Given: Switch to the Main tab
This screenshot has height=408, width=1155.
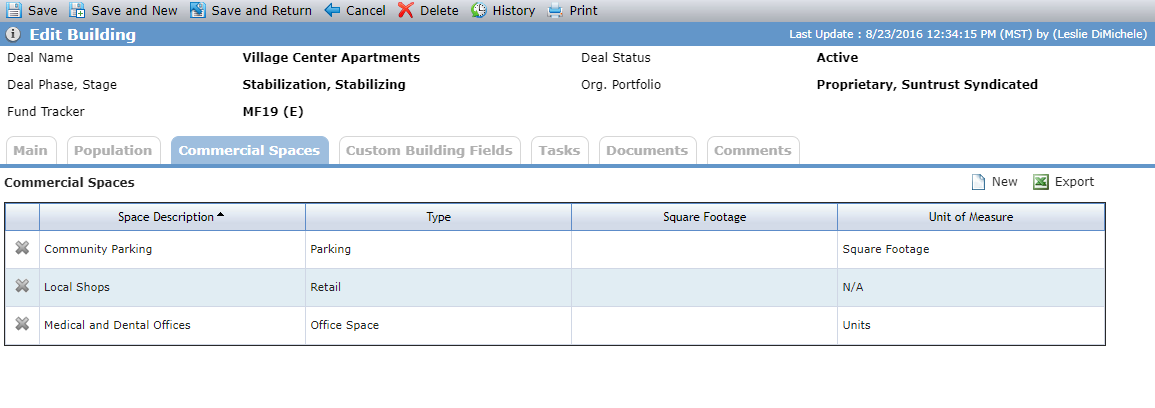Looking at the screenshot, I should tap(31, 150).
